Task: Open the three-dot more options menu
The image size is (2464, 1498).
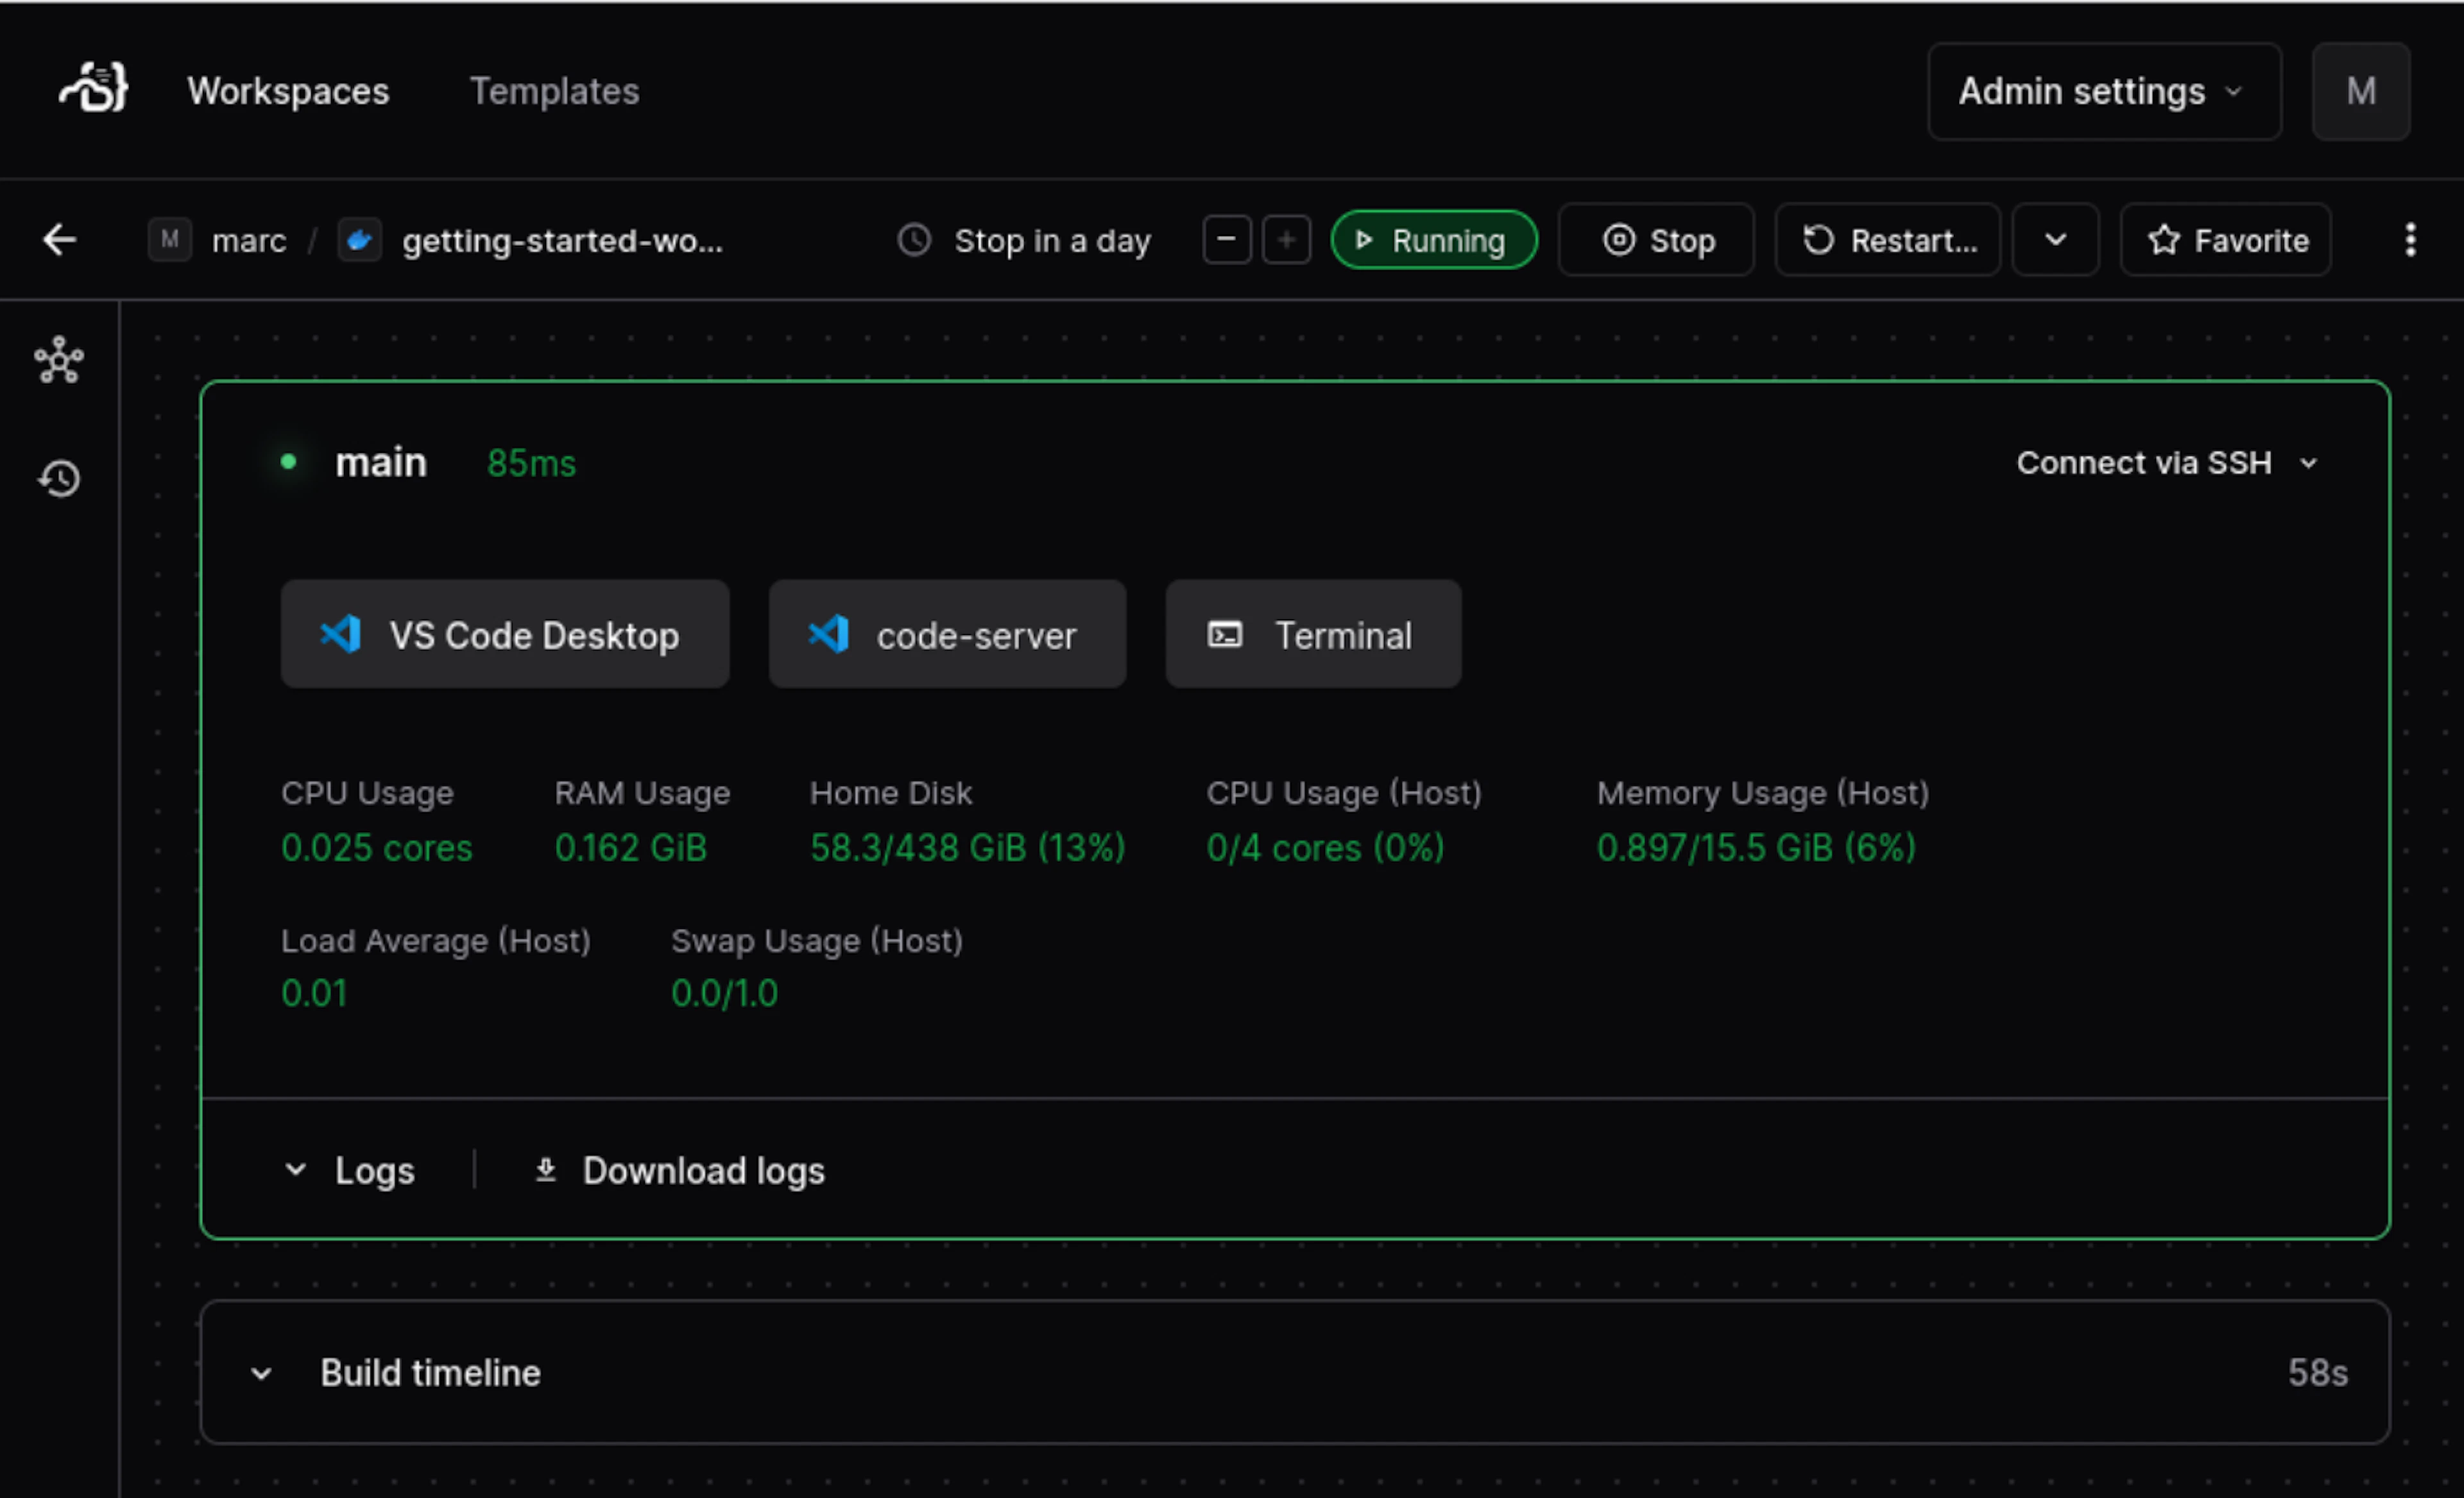Action: pos(2410,240)
